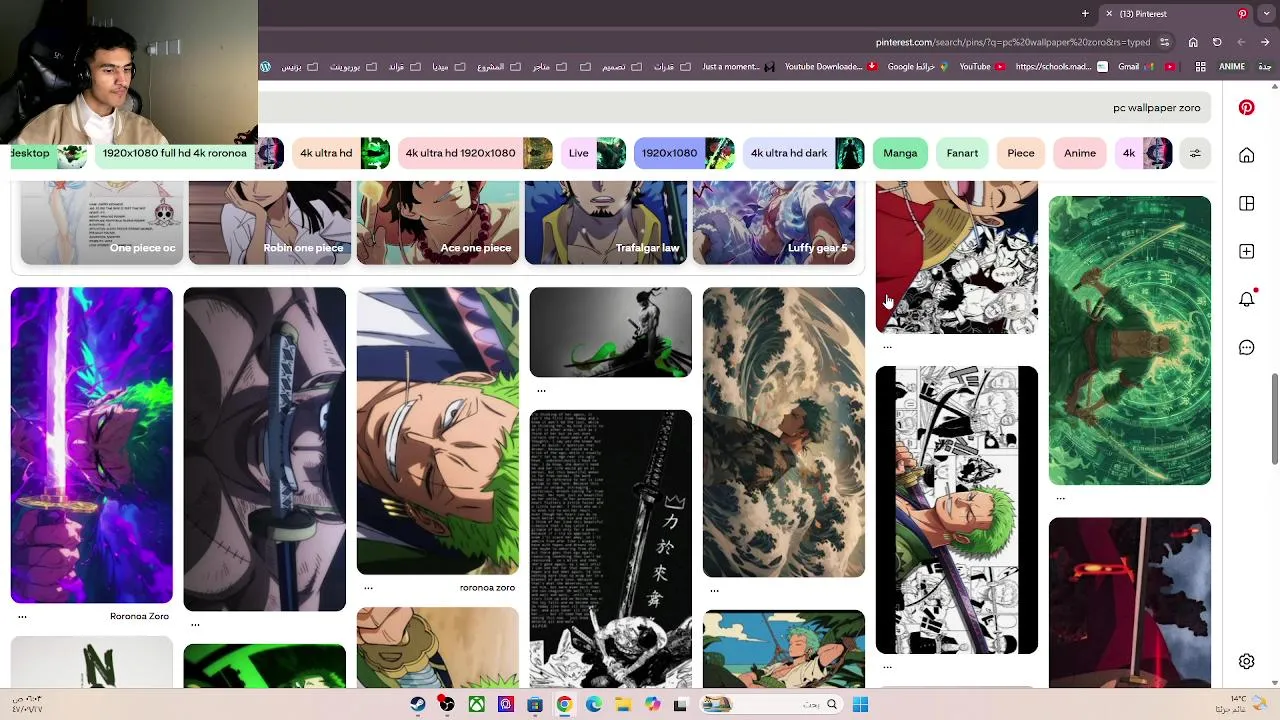Open the Ace one piece suggestion
1280x720 pixels.
pyautogui.click(x=438, y=222)
